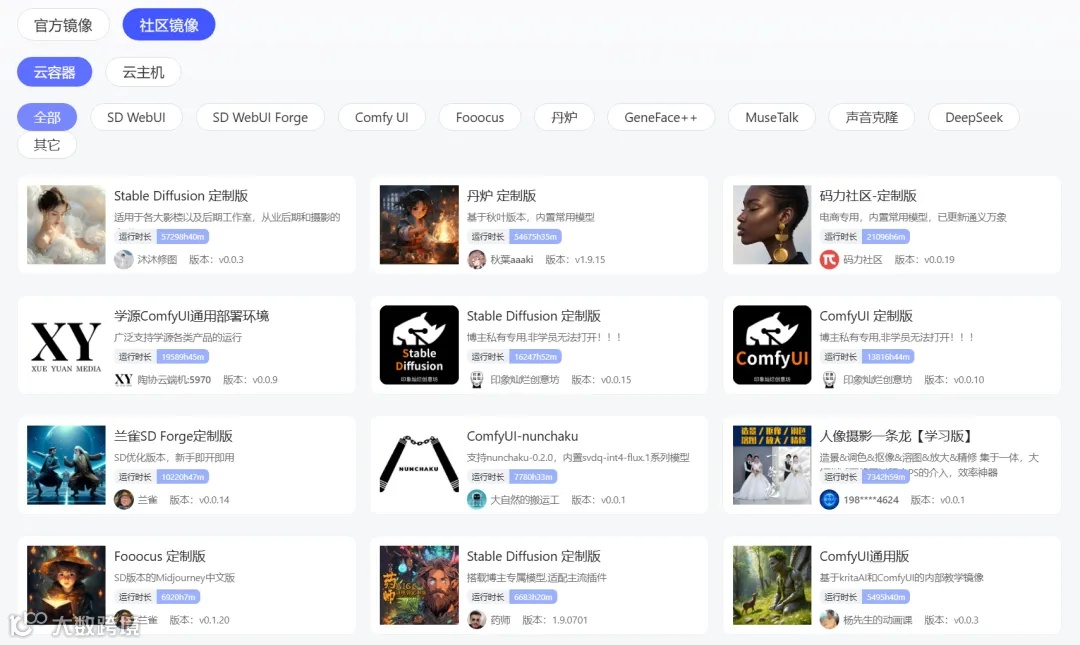
Task: Click the 沐沐修图 author avatar
Action: tap(124, 259)
